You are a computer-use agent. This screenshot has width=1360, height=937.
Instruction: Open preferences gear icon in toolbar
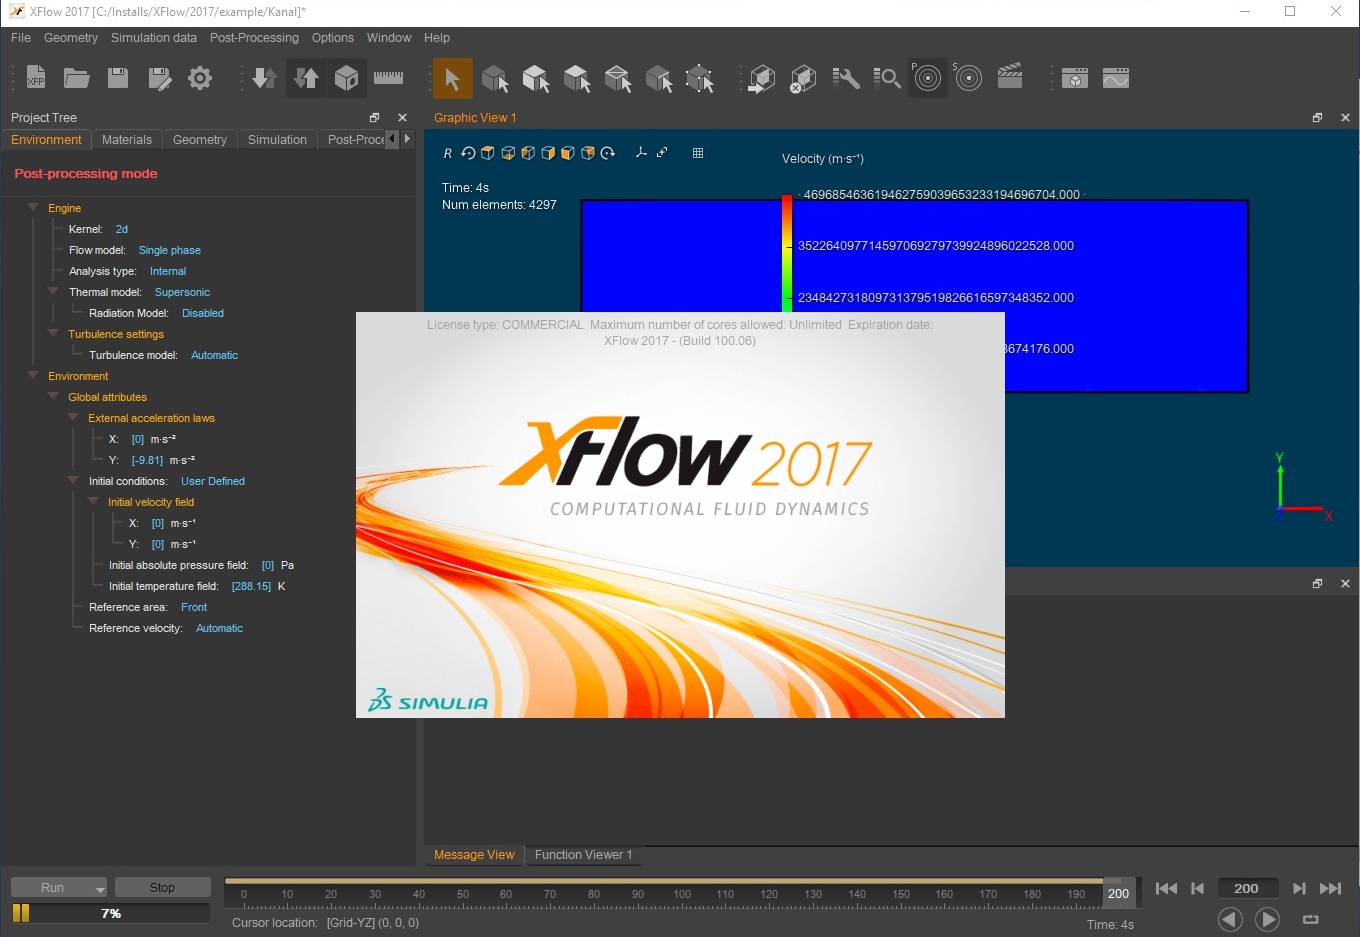tap(200, 77)
